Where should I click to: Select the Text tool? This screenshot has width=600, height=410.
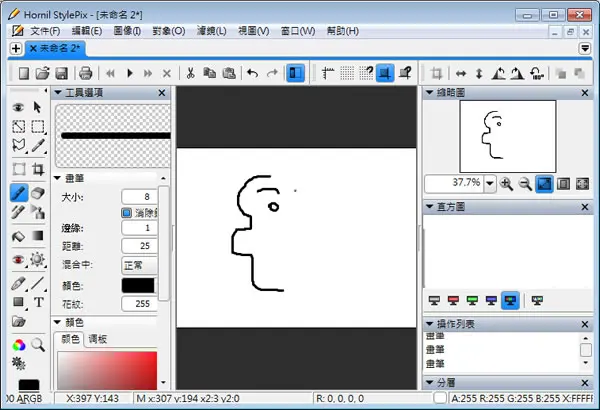38,302
